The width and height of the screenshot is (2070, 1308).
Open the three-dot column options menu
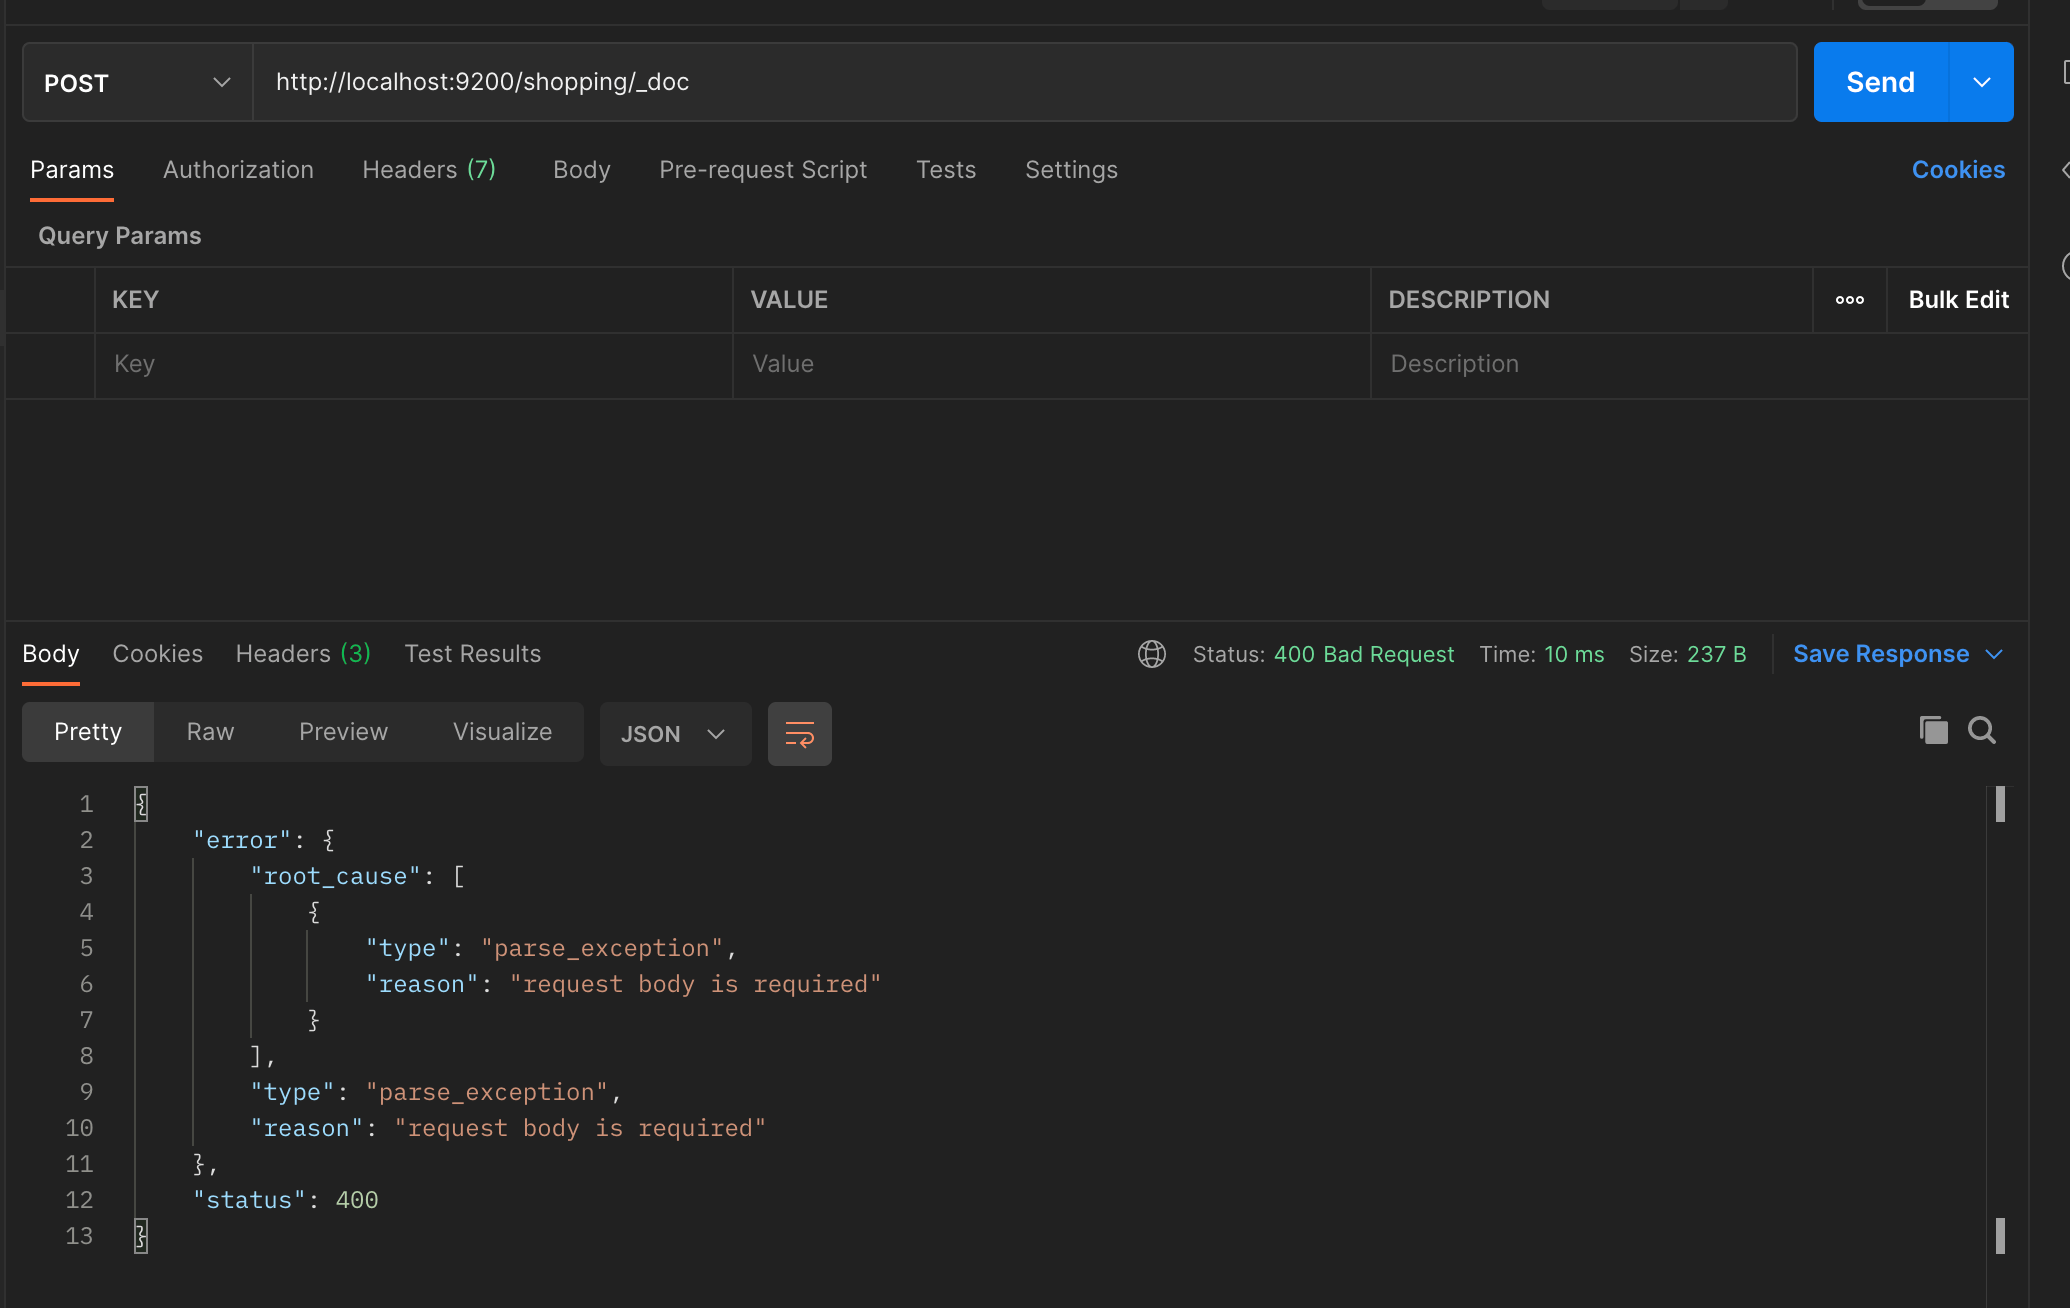pyautogui.click(x=1850, y=300)
